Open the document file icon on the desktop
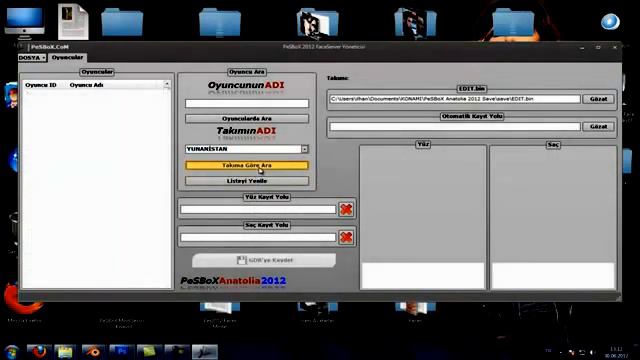 73,22
